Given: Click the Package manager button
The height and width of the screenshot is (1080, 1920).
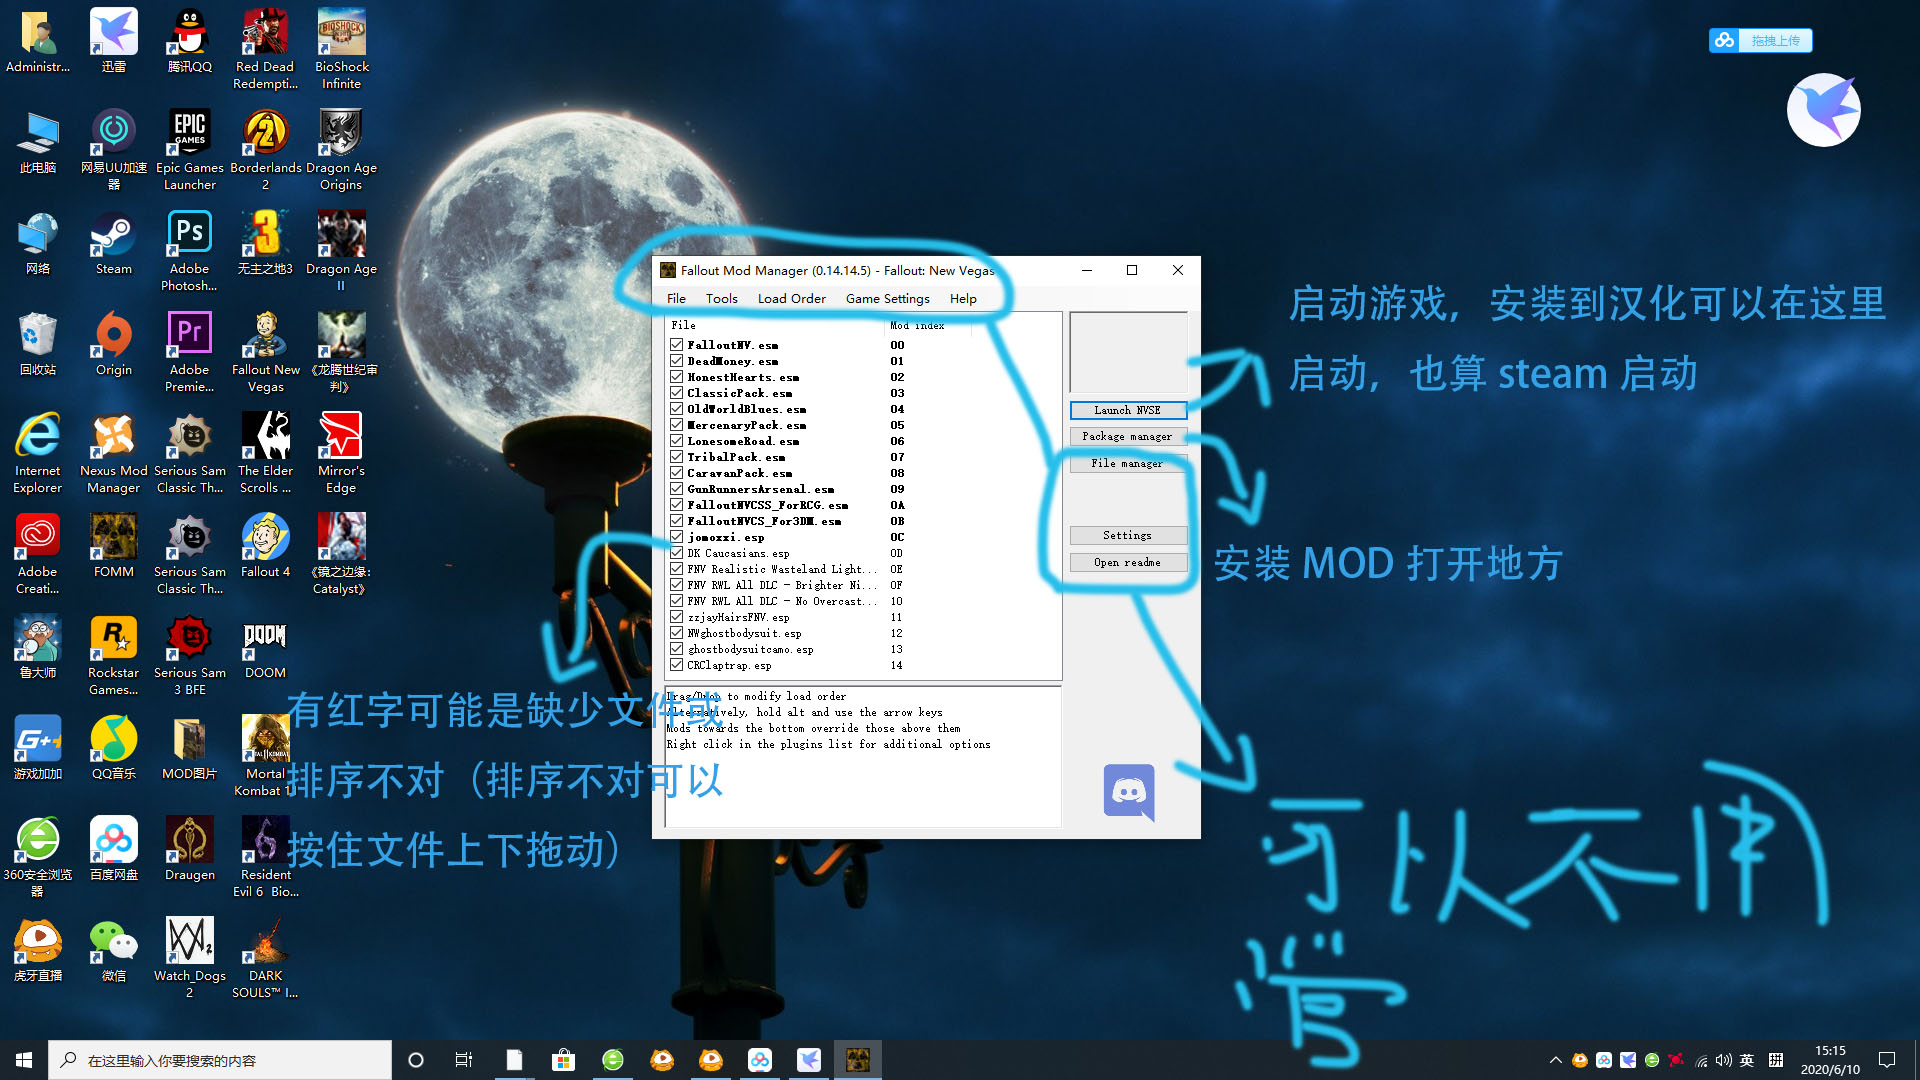Looking at the screenshot, I should pyautogui.click(x=1127, y=437).
